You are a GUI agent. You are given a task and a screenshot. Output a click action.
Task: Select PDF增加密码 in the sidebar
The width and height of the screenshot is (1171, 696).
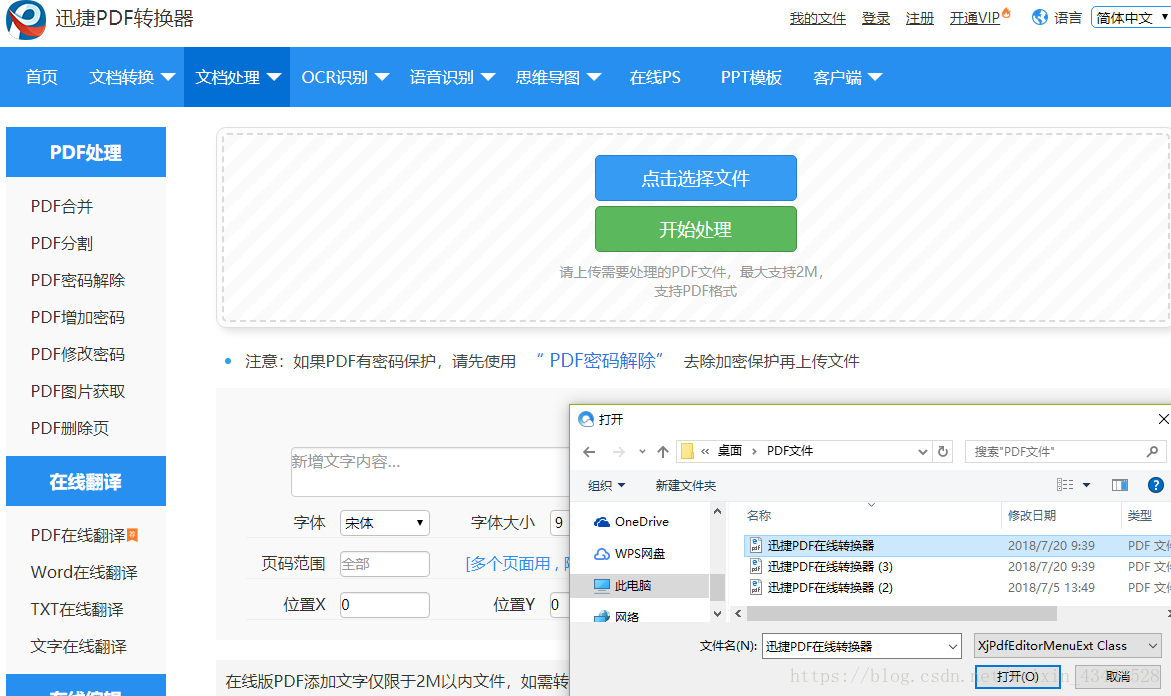pos(78,317)
